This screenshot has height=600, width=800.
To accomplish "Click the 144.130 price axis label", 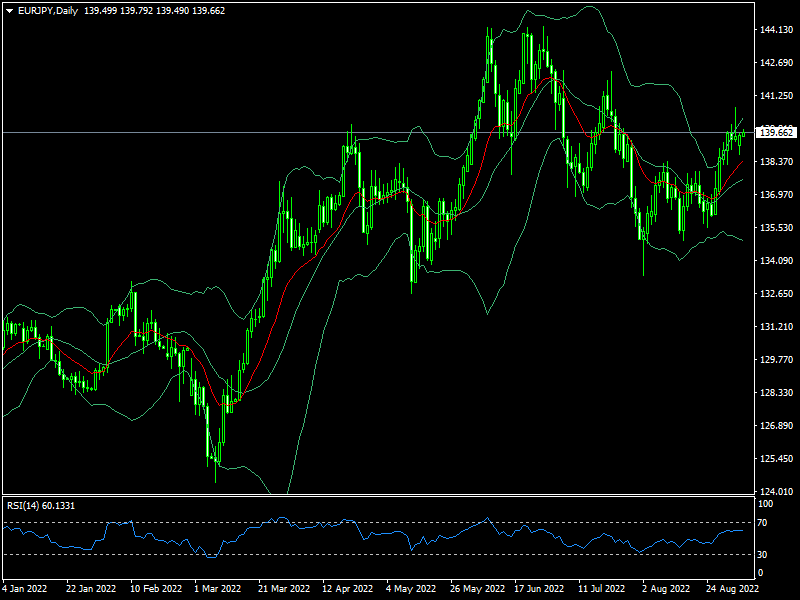I will (777, 30).
